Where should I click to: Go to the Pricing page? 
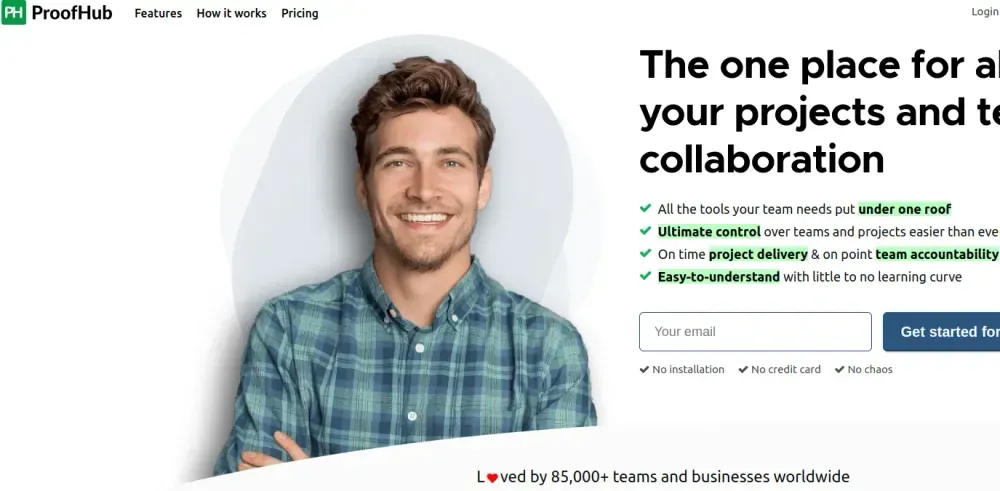(300, 13)
